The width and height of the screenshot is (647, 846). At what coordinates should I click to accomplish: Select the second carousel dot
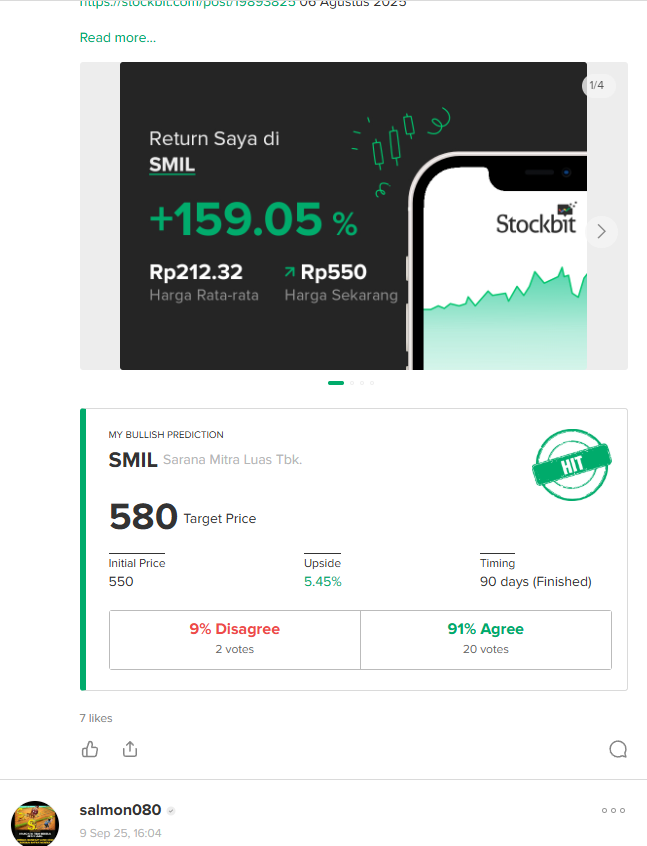351,383
